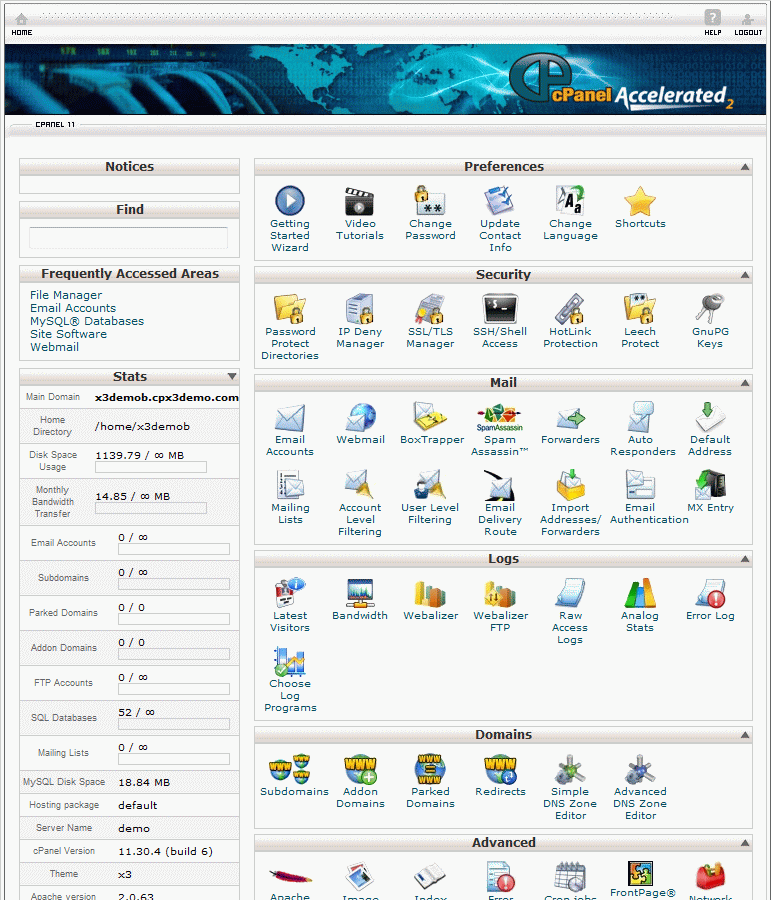Open the GnuPG Keys icon
Image resolution: width=771 pixels, height=900 pixels.
710,310
